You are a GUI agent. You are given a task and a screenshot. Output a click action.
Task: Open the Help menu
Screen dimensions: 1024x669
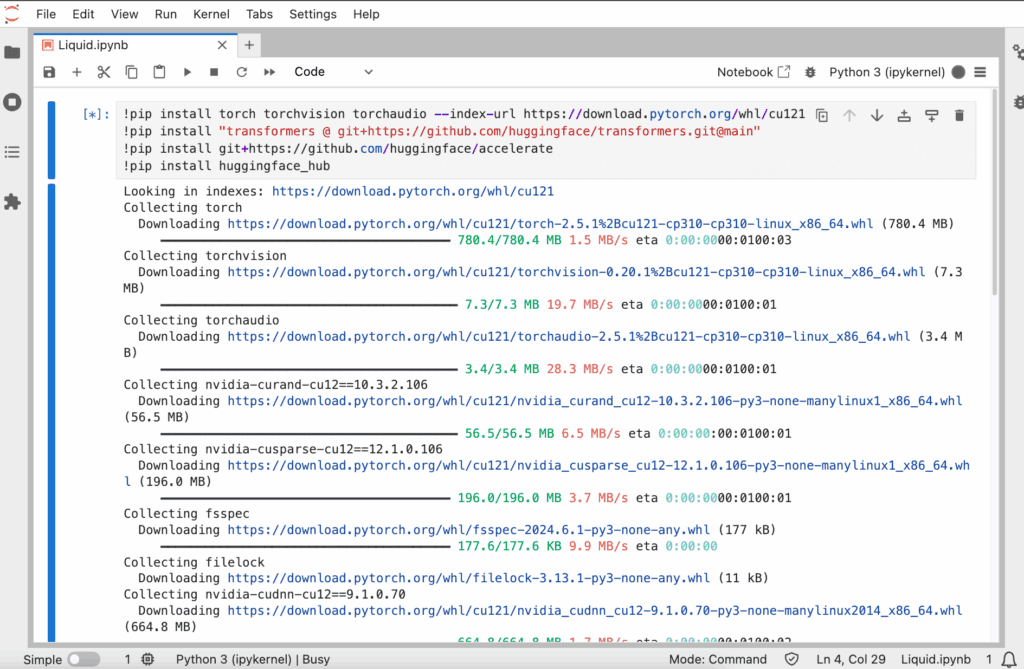(366, 14)
